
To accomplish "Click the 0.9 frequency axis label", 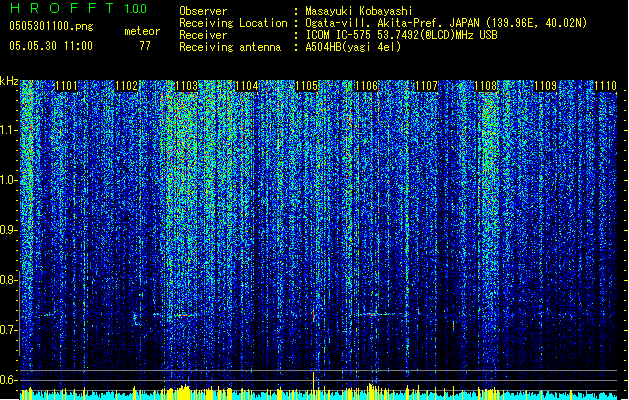I will [x=9, y=230].
